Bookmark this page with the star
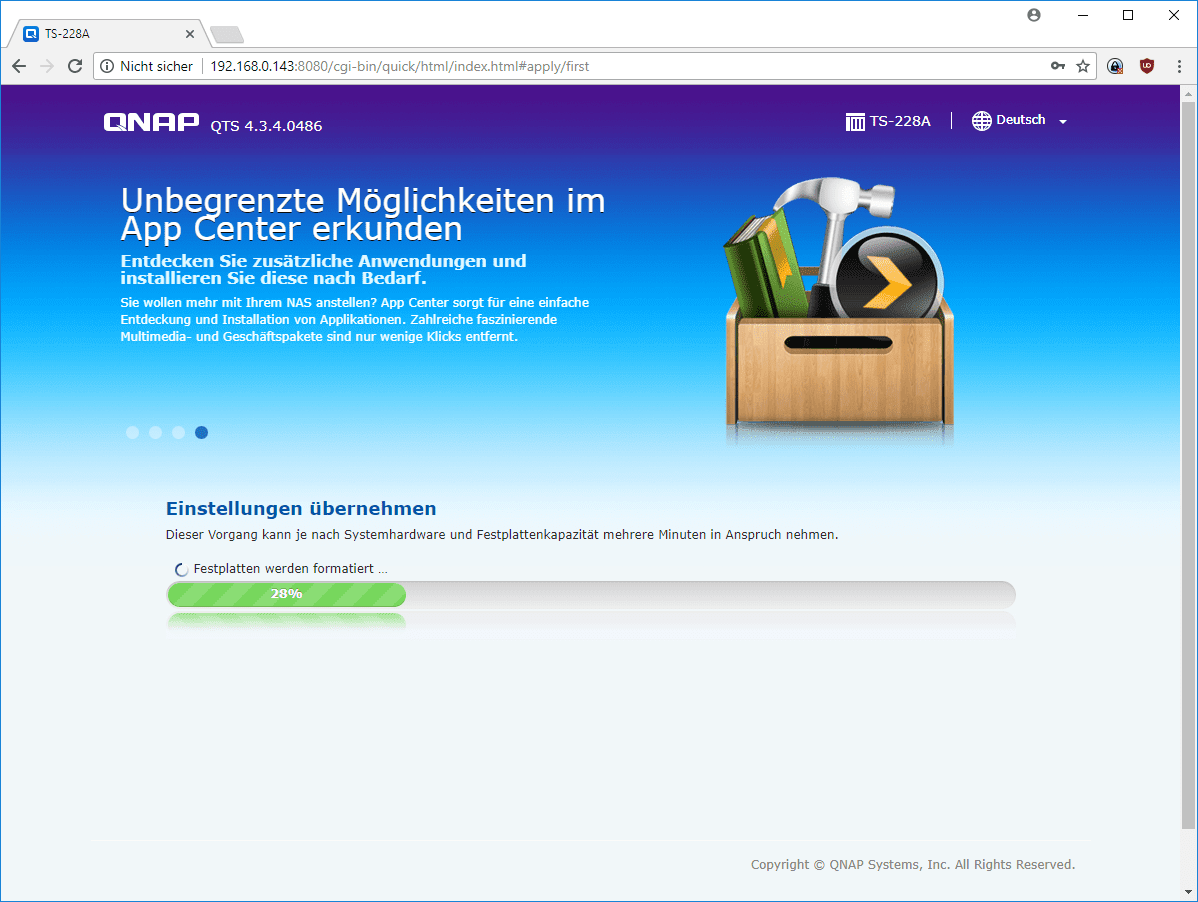This screenshot has height=902, width=1198. click(1083, 66)
